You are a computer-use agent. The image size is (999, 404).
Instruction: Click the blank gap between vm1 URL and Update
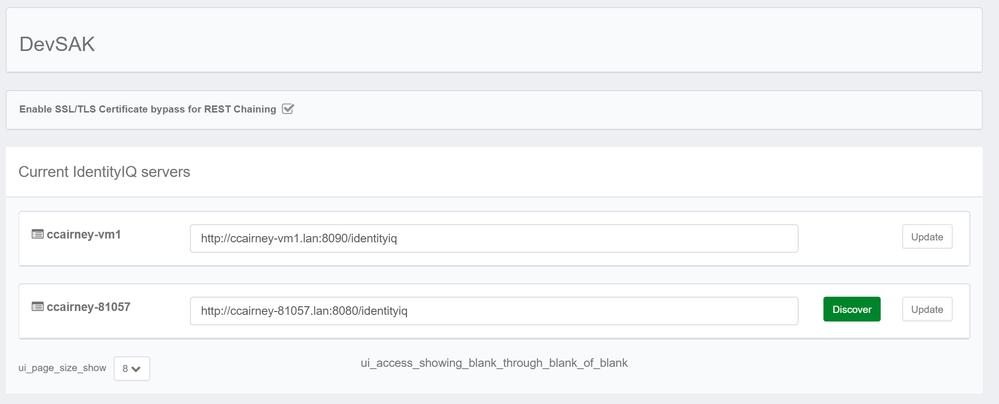click(850, 238)
